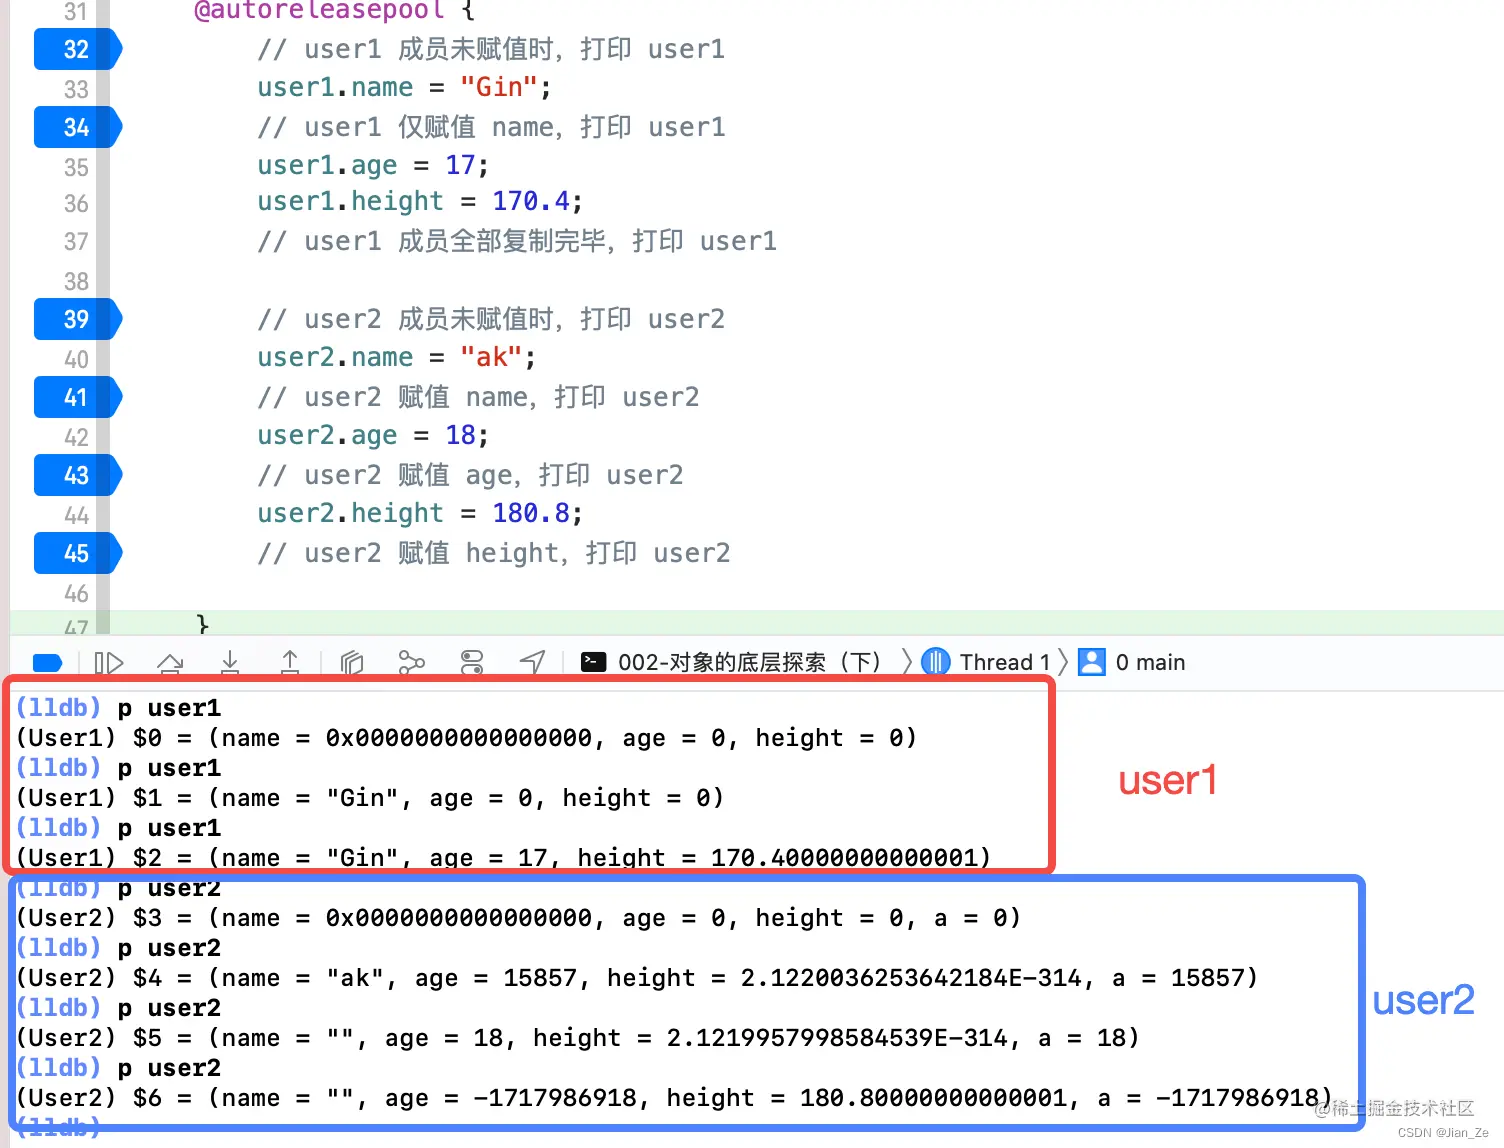This screenshot has width=1504, height=1148.
Task: Click line number 40 in gutter
Action: (76, 359)
